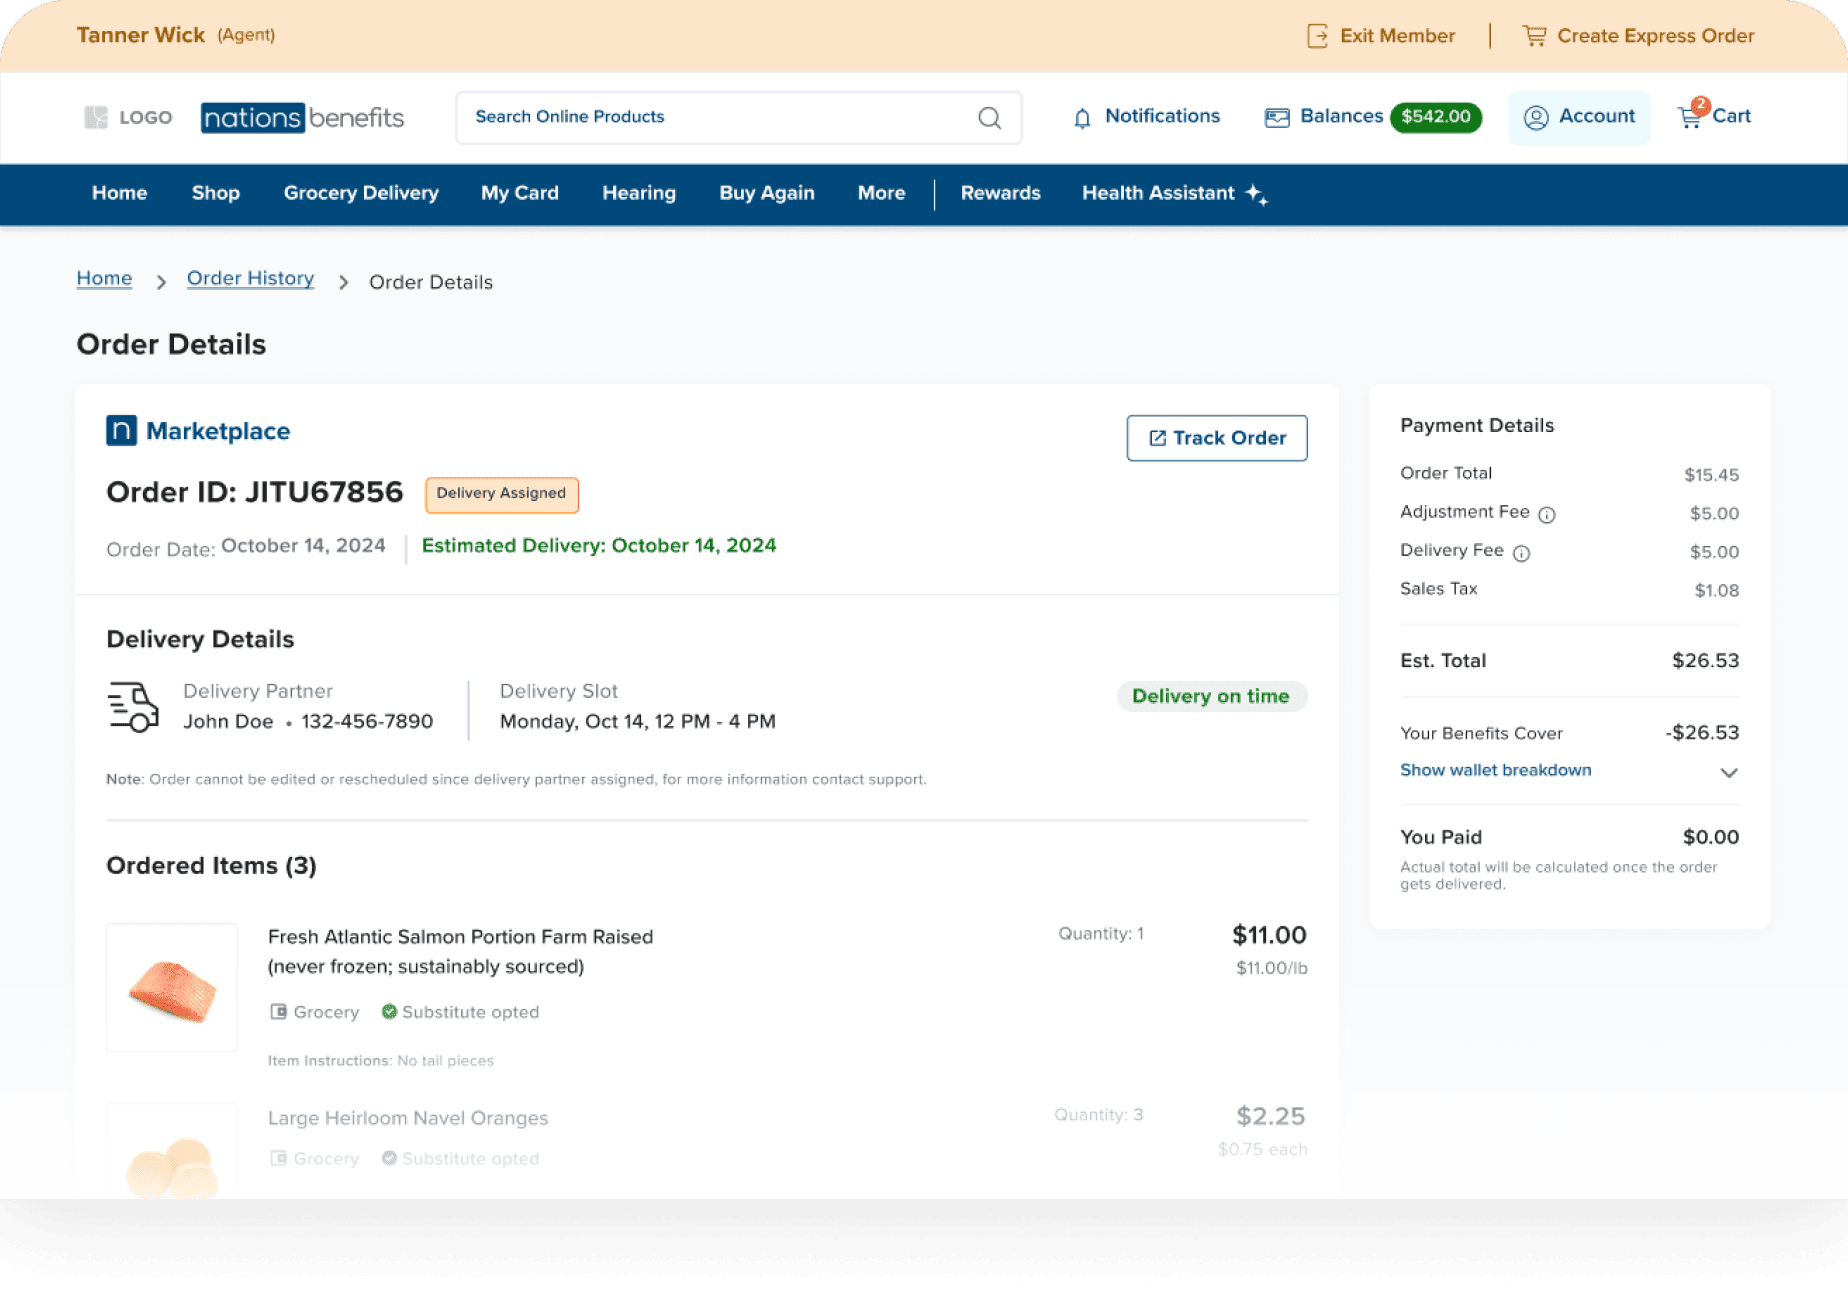Click the Health Assistant sparkle icon
Screen dimensions: 1848x1296
click(x=1257, y=194)
